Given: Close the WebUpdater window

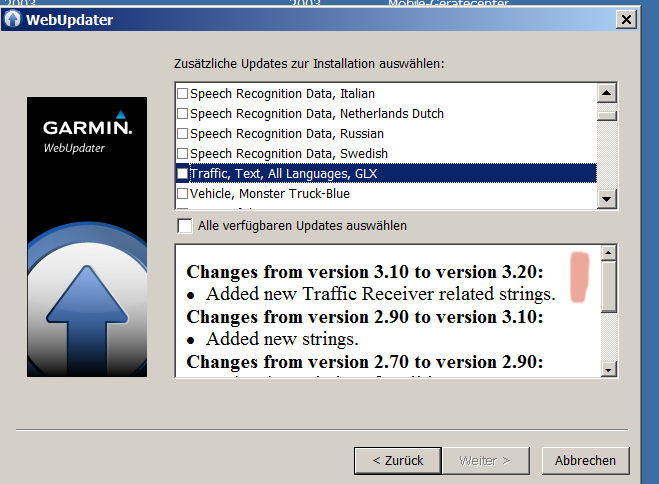Looking at the screenshot, I should (626, 19).
